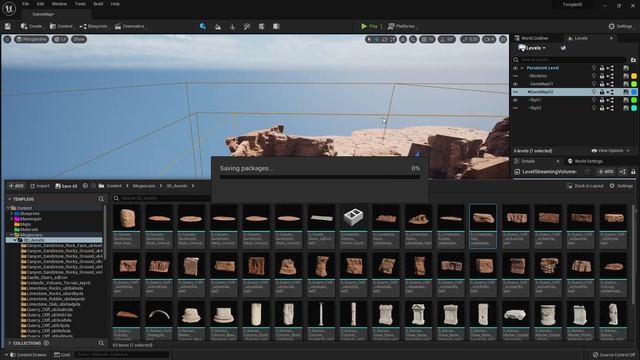The image size is (640, 360).
Task: Collapse the 3D_Assets folder in tree
Action: pos(16,240)
